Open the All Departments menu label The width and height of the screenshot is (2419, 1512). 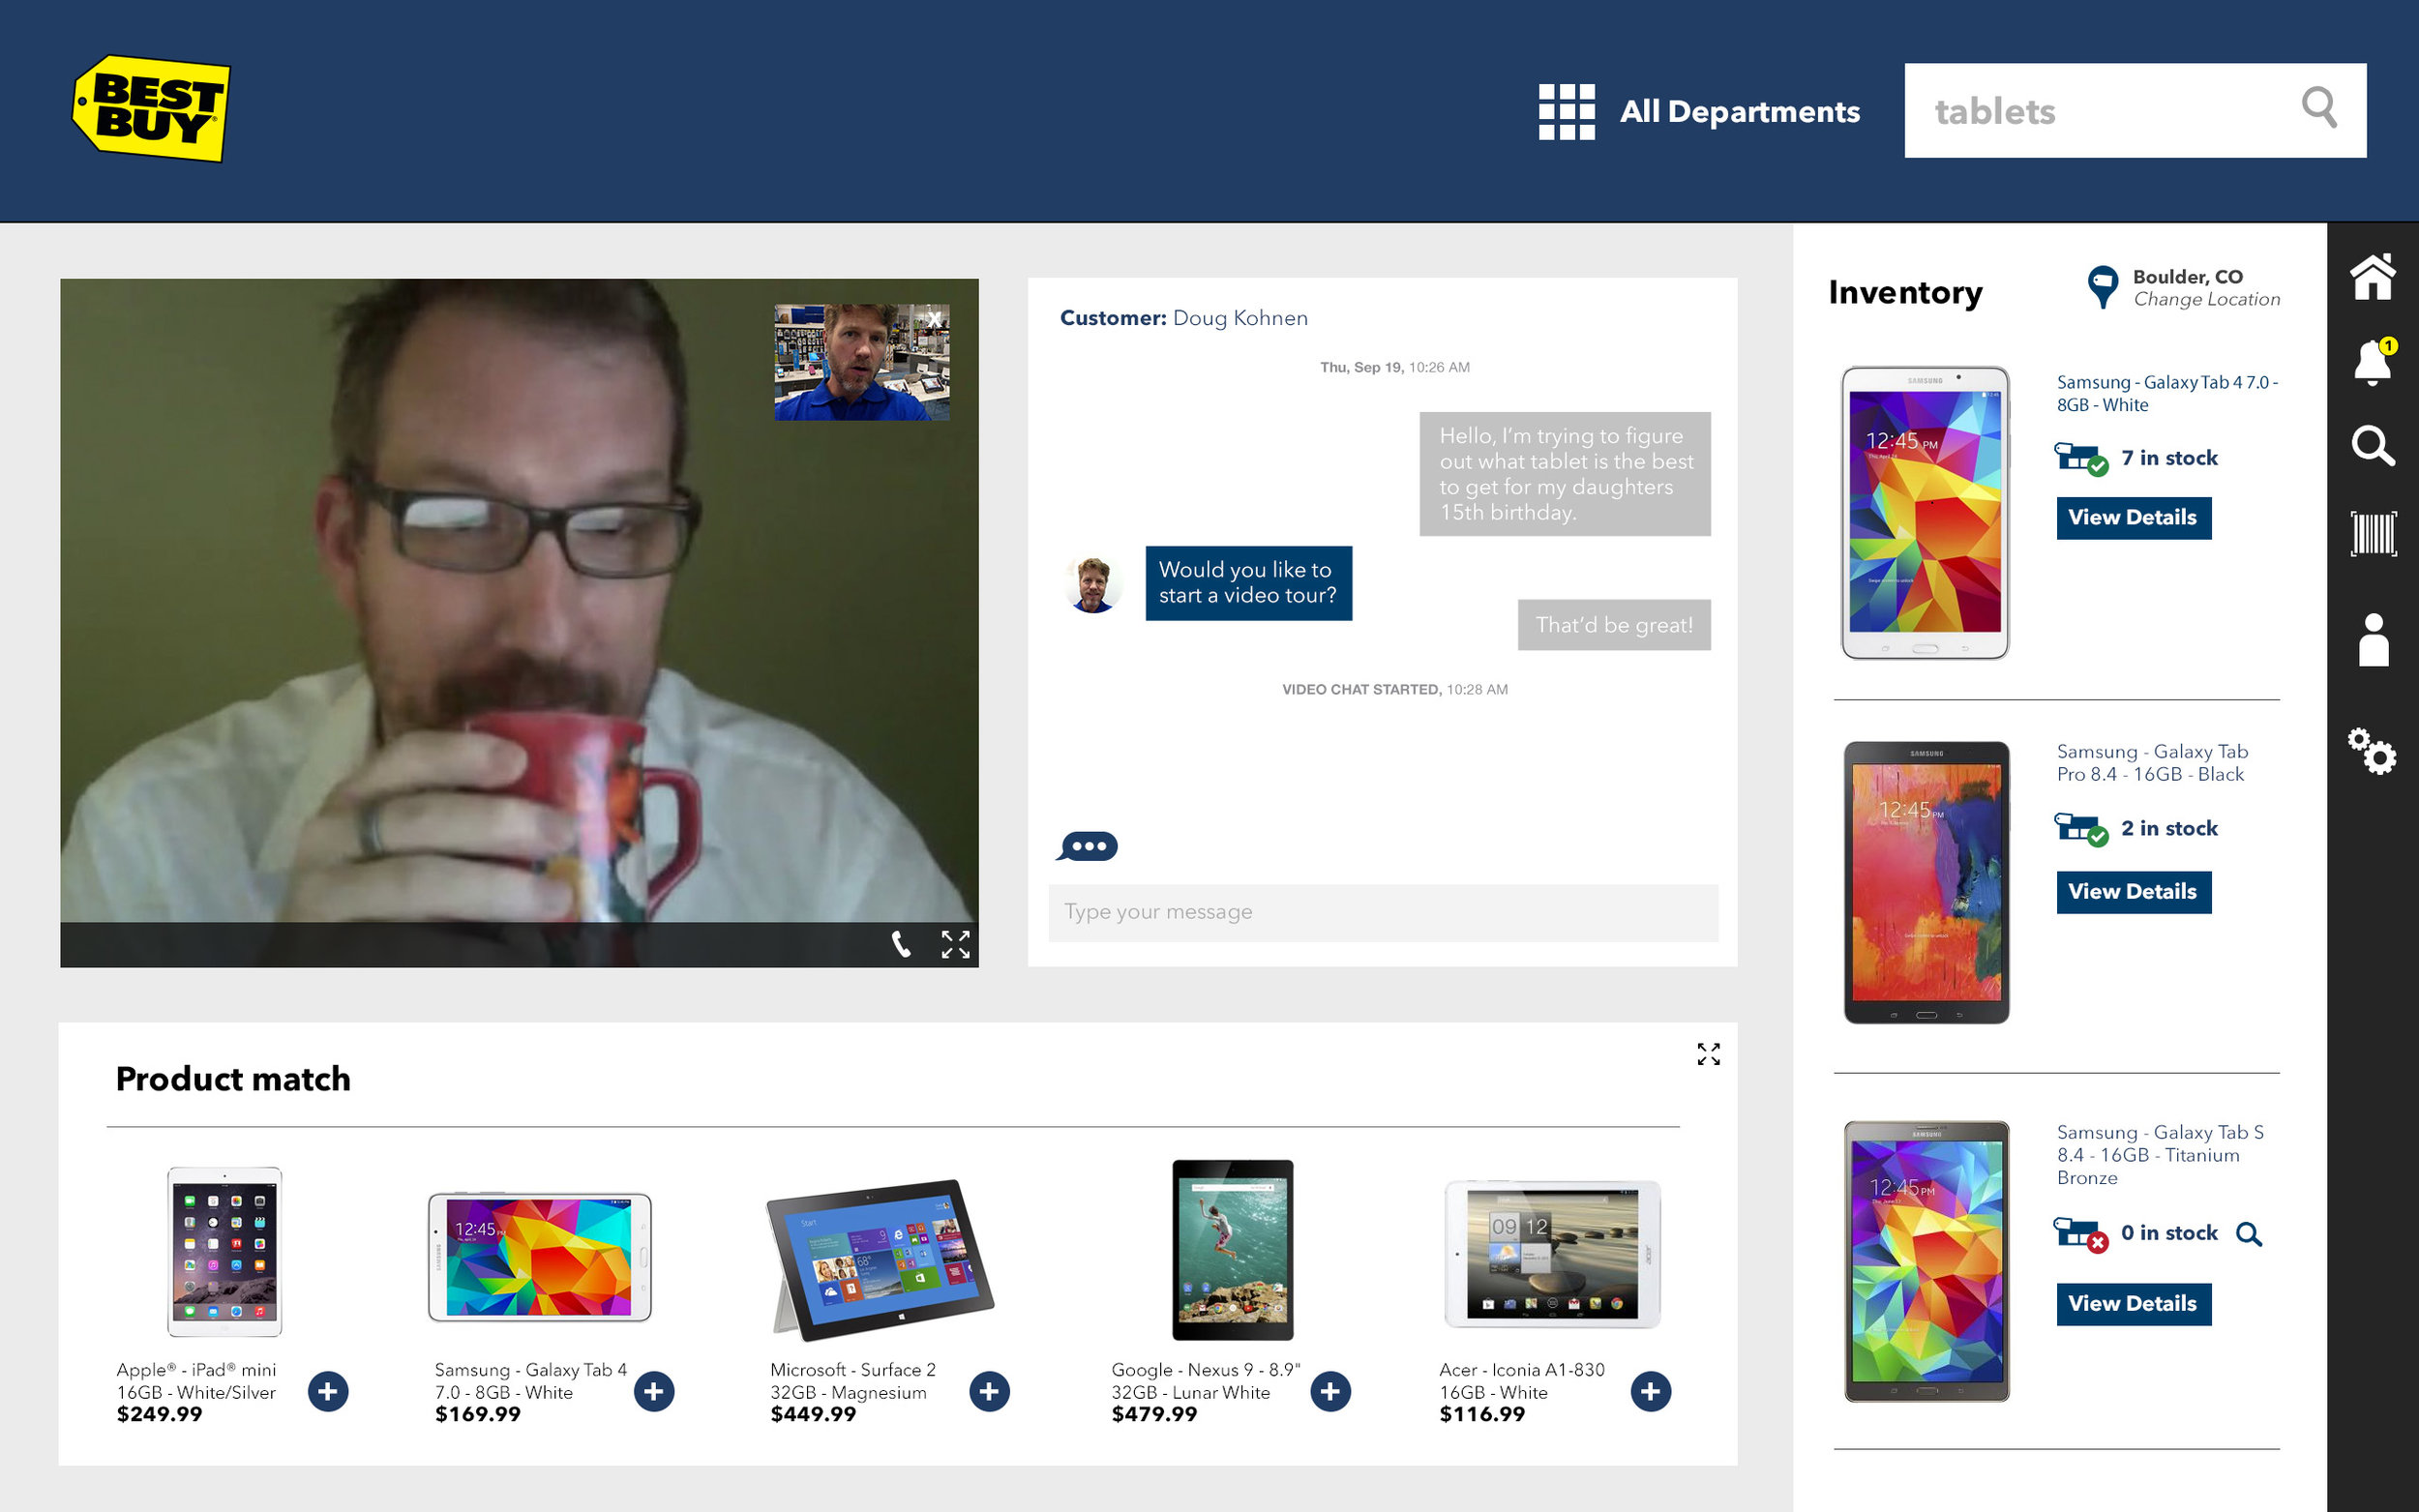coord(1739,111)
